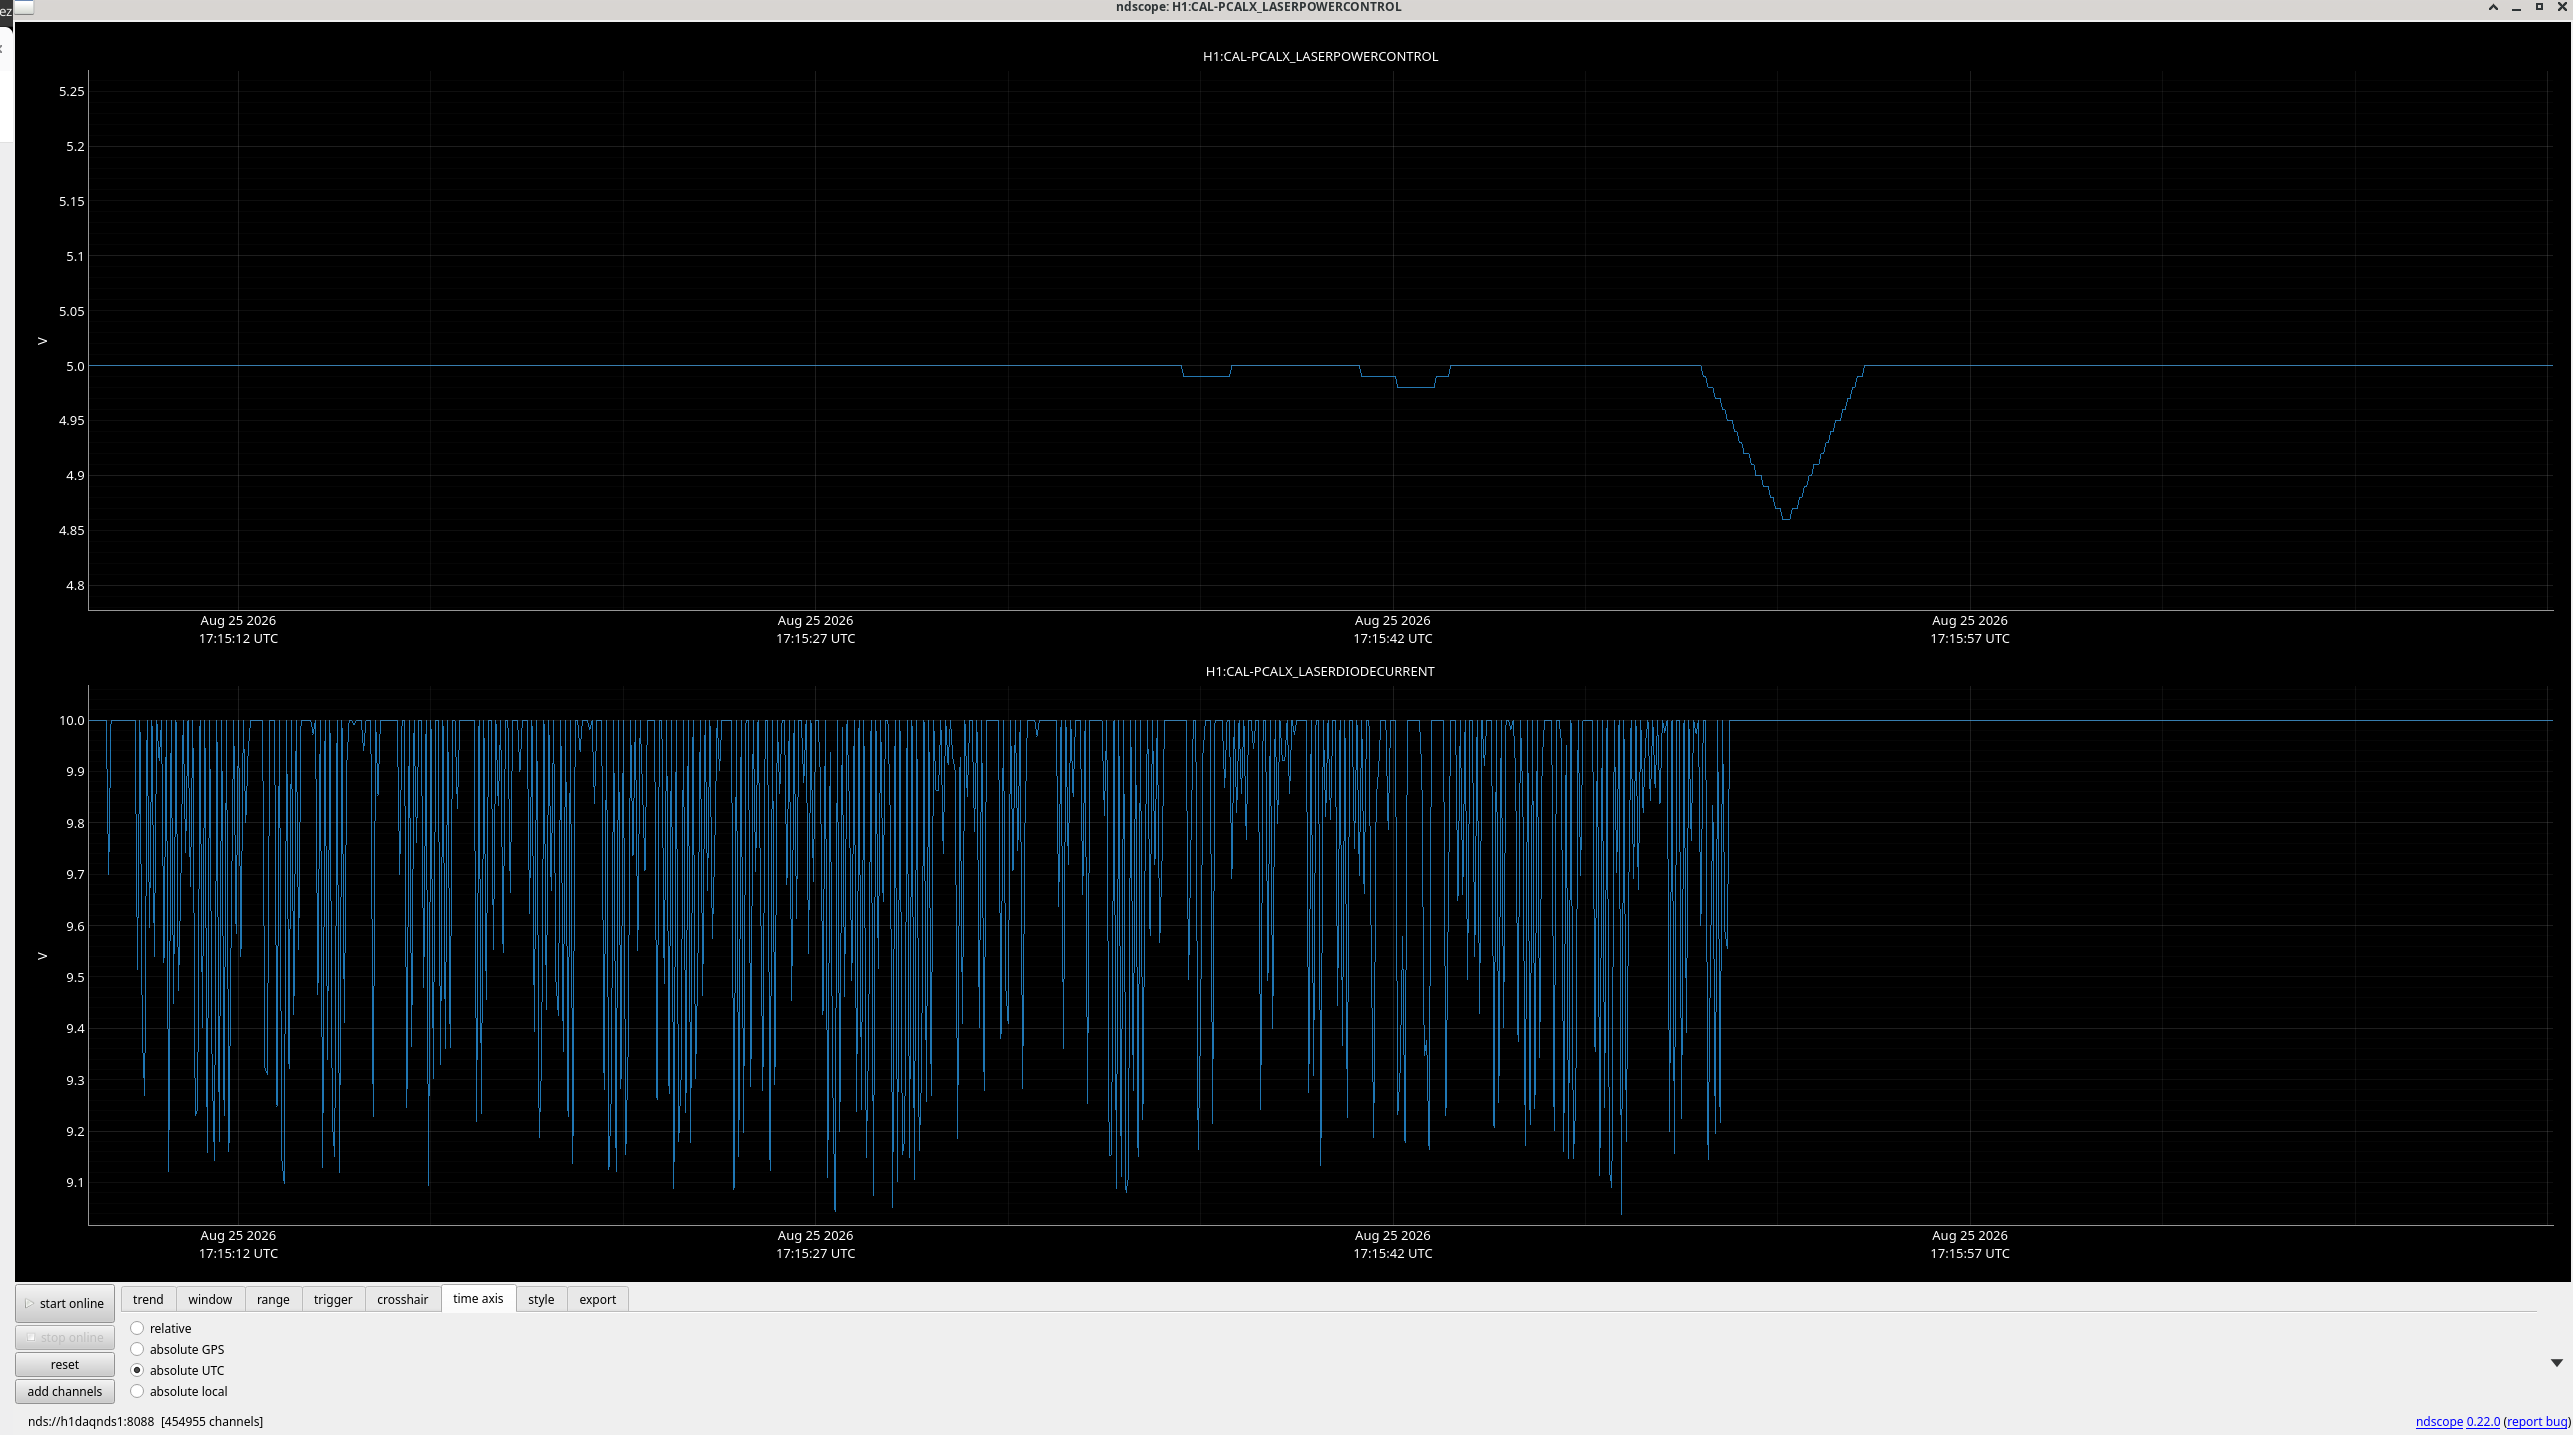
Task: Open the range tab
Action: pyautogui.click(x=273, y=1299)
